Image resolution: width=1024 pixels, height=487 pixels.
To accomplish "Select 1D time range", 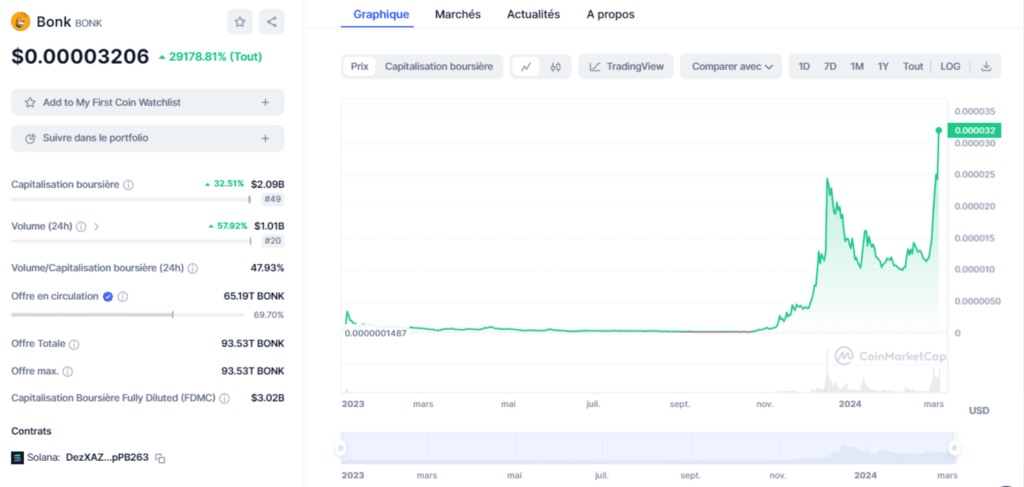I will click(804, 67).
